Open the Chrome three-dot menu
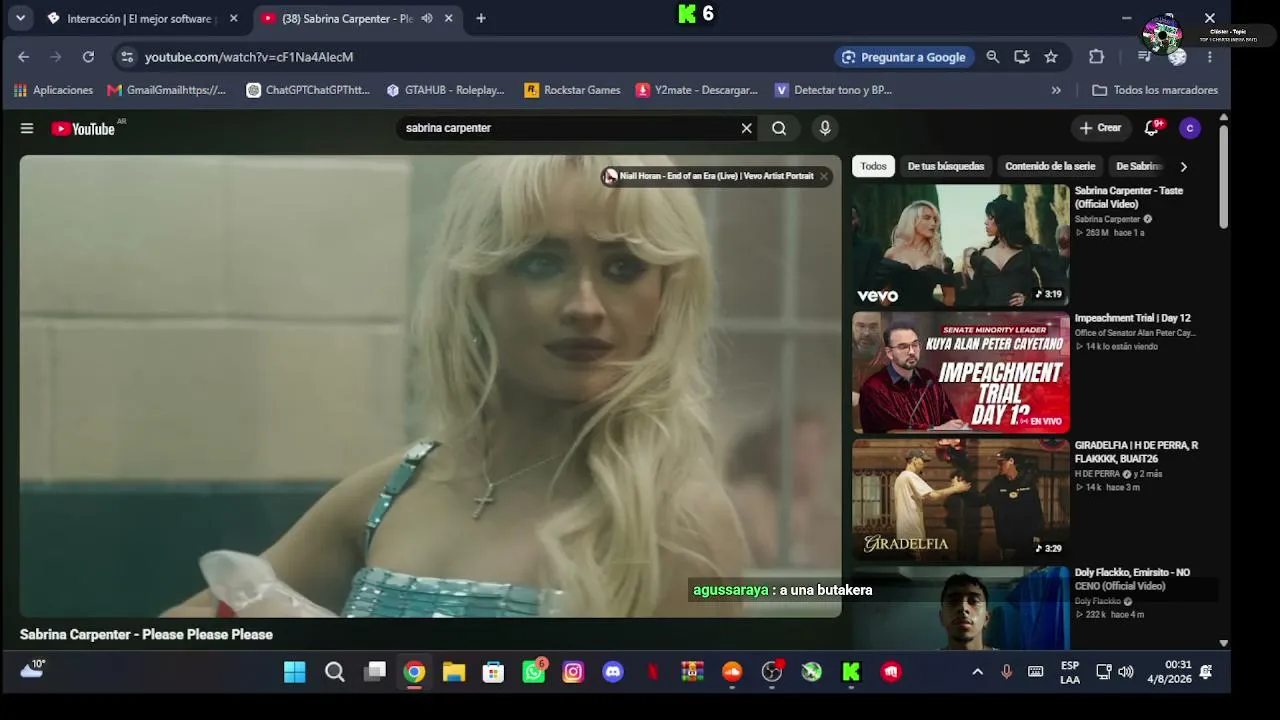The image size is (1280, 720). (x=1210, y=57)
